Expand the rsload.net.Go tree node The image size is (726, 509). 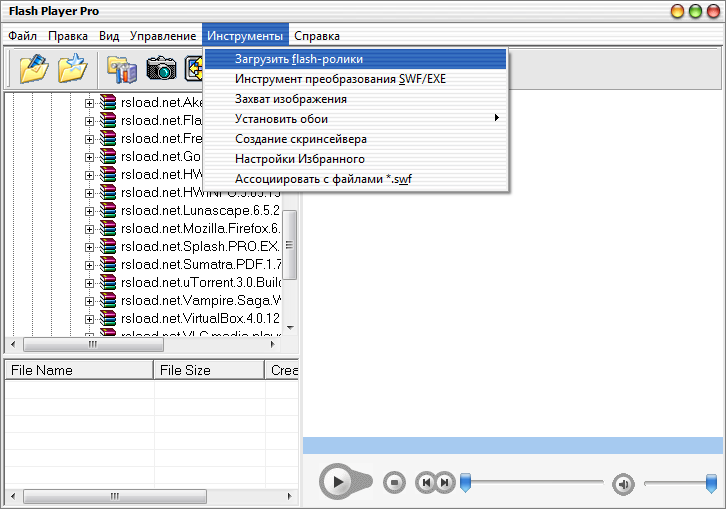coord(89,157)
